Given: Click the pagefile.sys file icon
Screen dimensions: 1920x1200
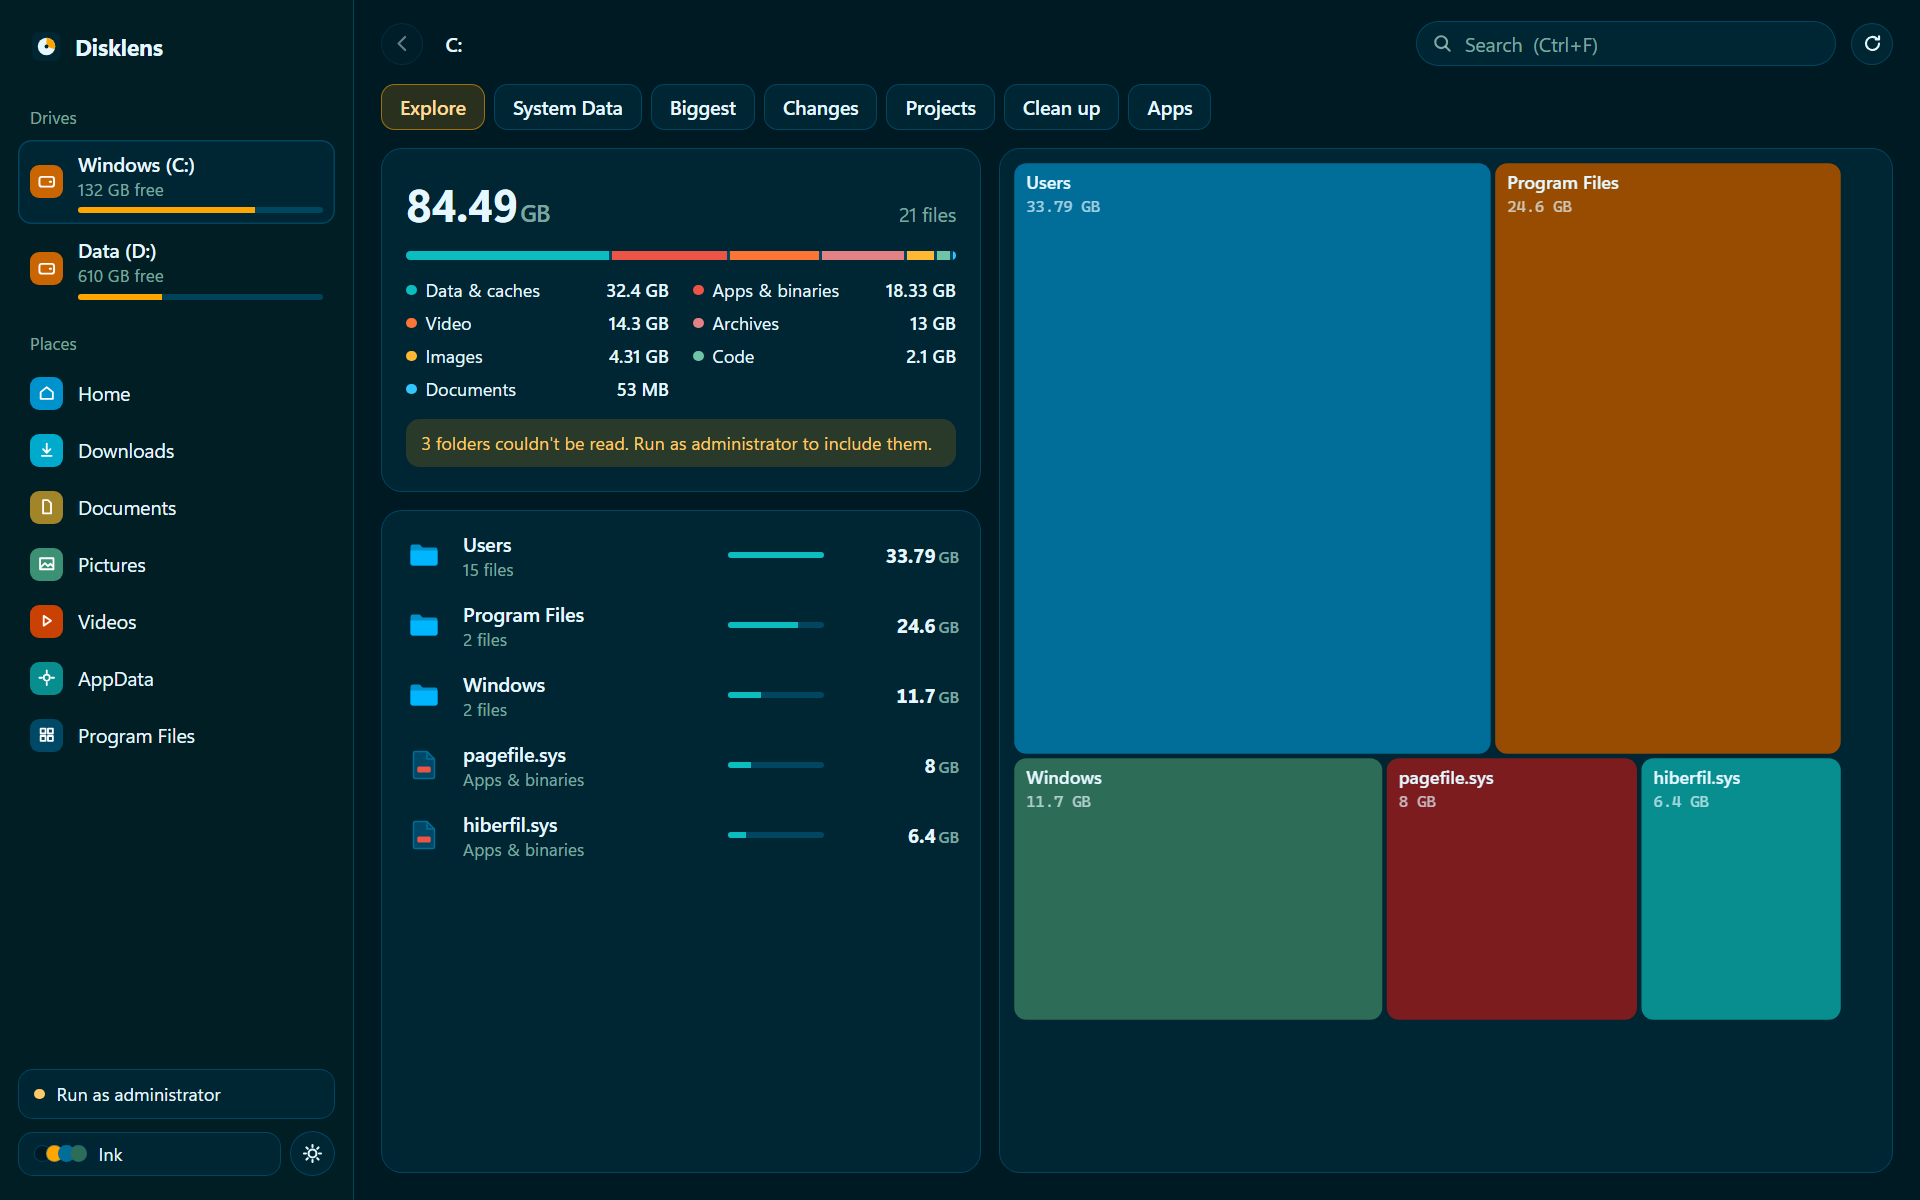Looking at the screenshot, I should (424, 766).
